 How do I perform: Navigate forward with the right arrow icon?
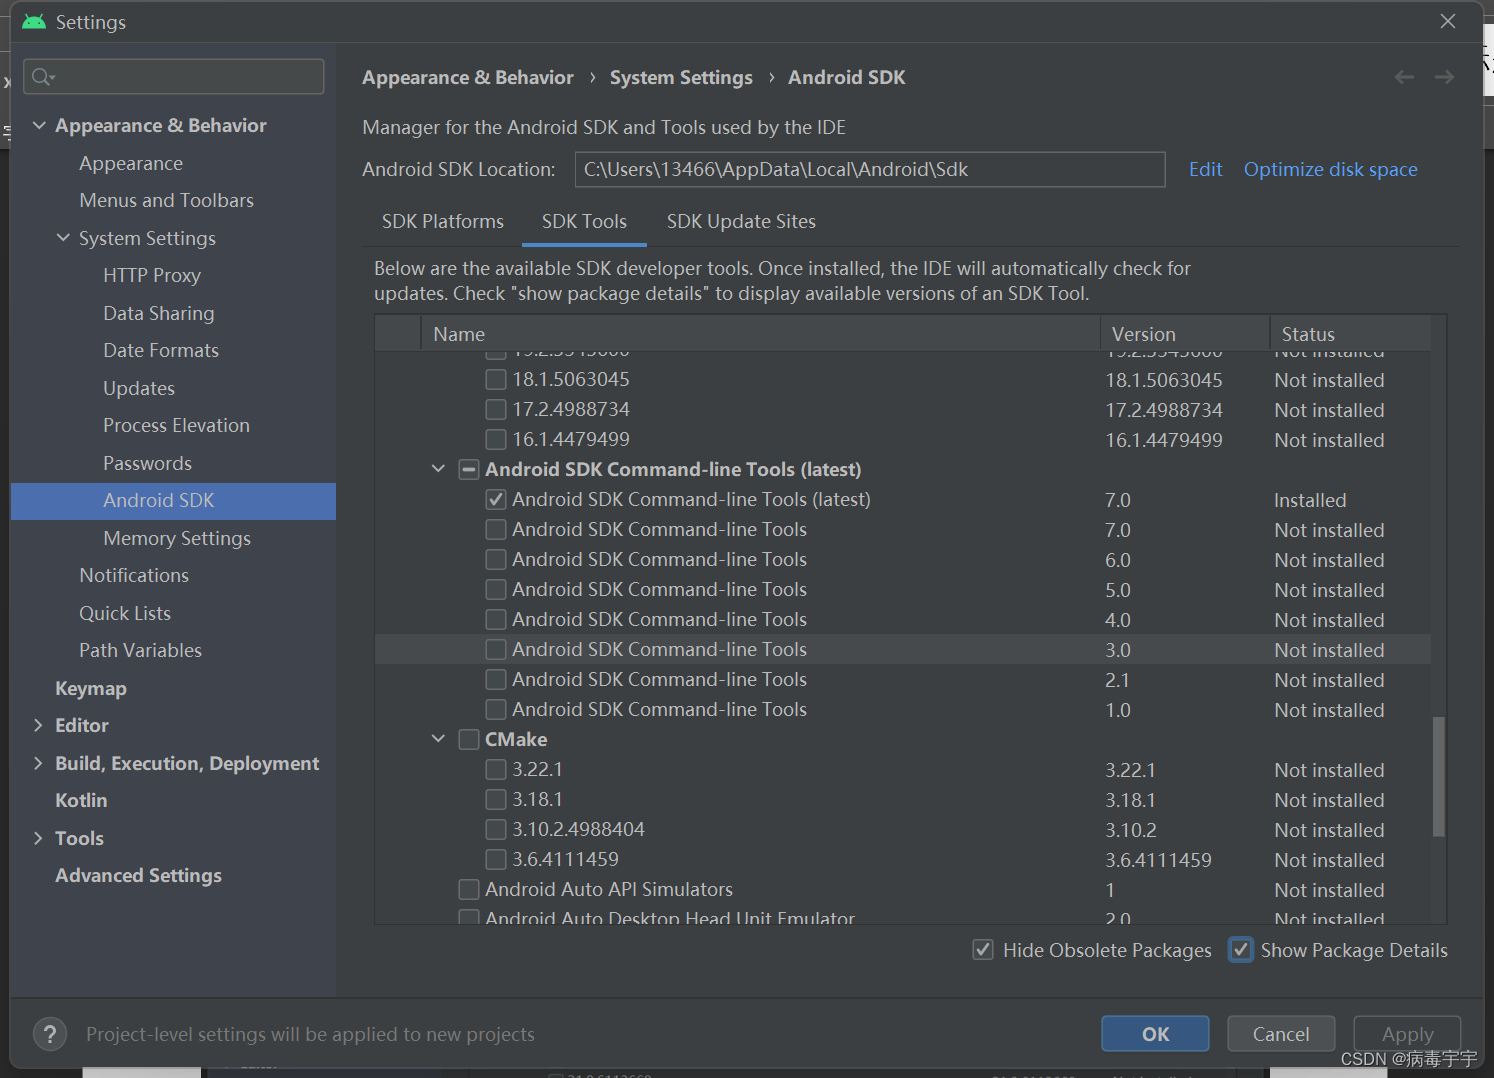click(1444, 77)
